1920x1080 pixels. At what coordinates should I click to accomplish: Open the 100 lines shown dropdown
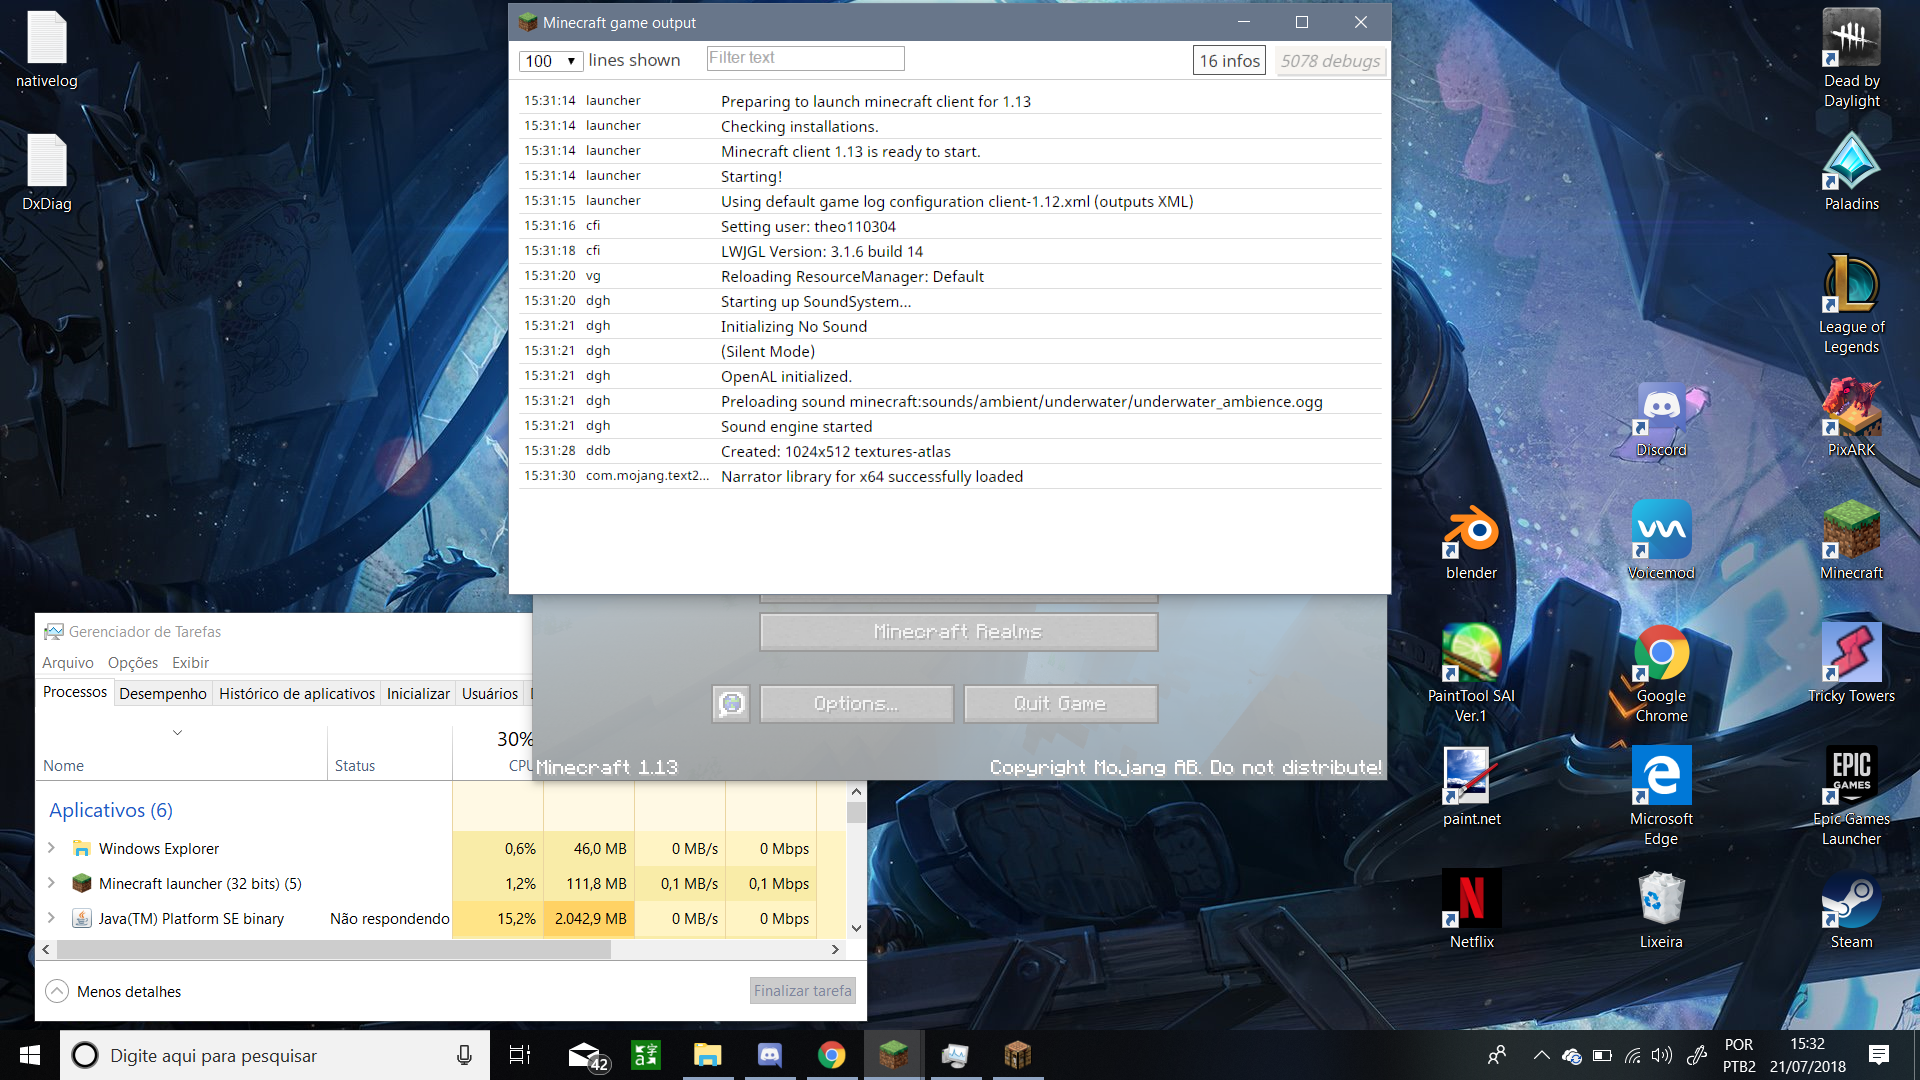(x=550, y=61)
